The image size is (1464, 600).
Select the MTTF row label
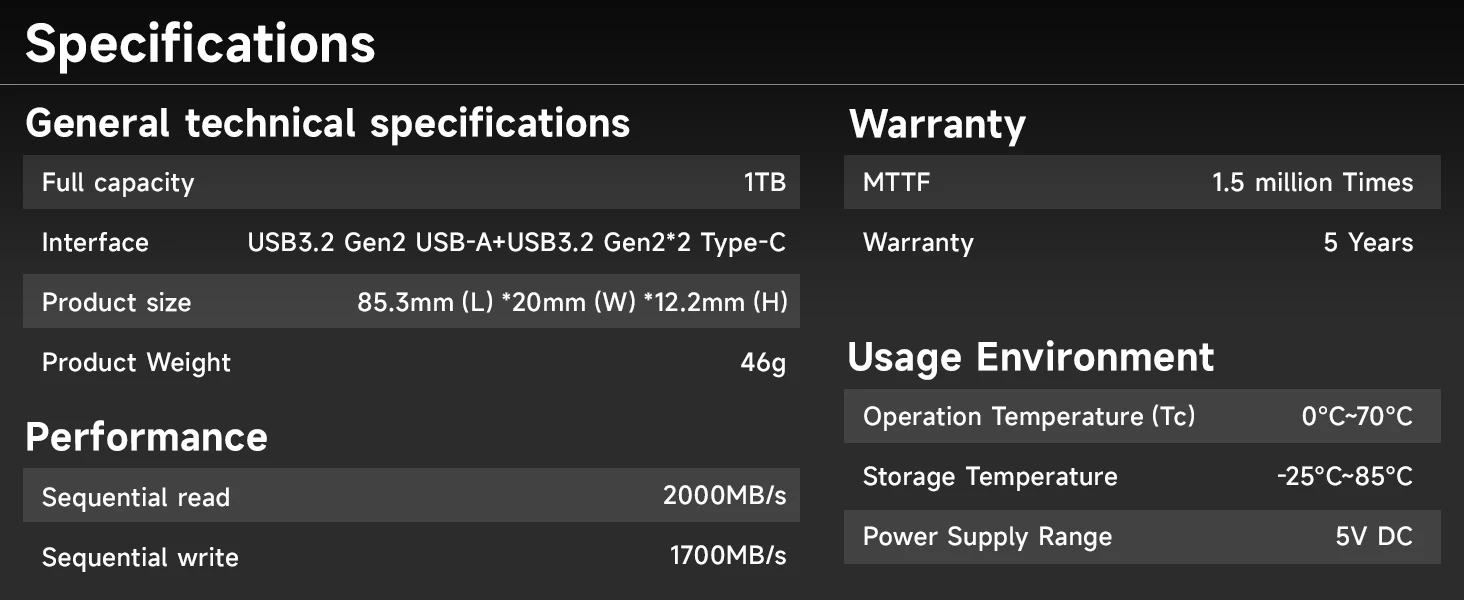[x=896, y=183]
